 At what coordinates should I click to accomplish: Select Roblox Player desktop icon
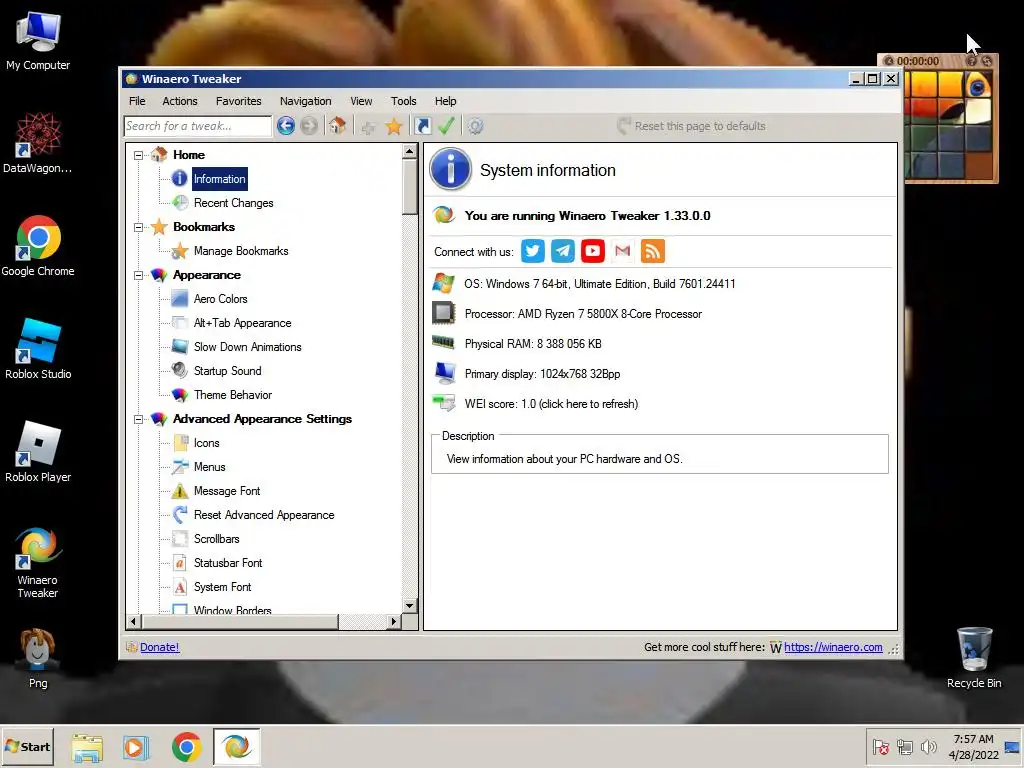point(38,452)
